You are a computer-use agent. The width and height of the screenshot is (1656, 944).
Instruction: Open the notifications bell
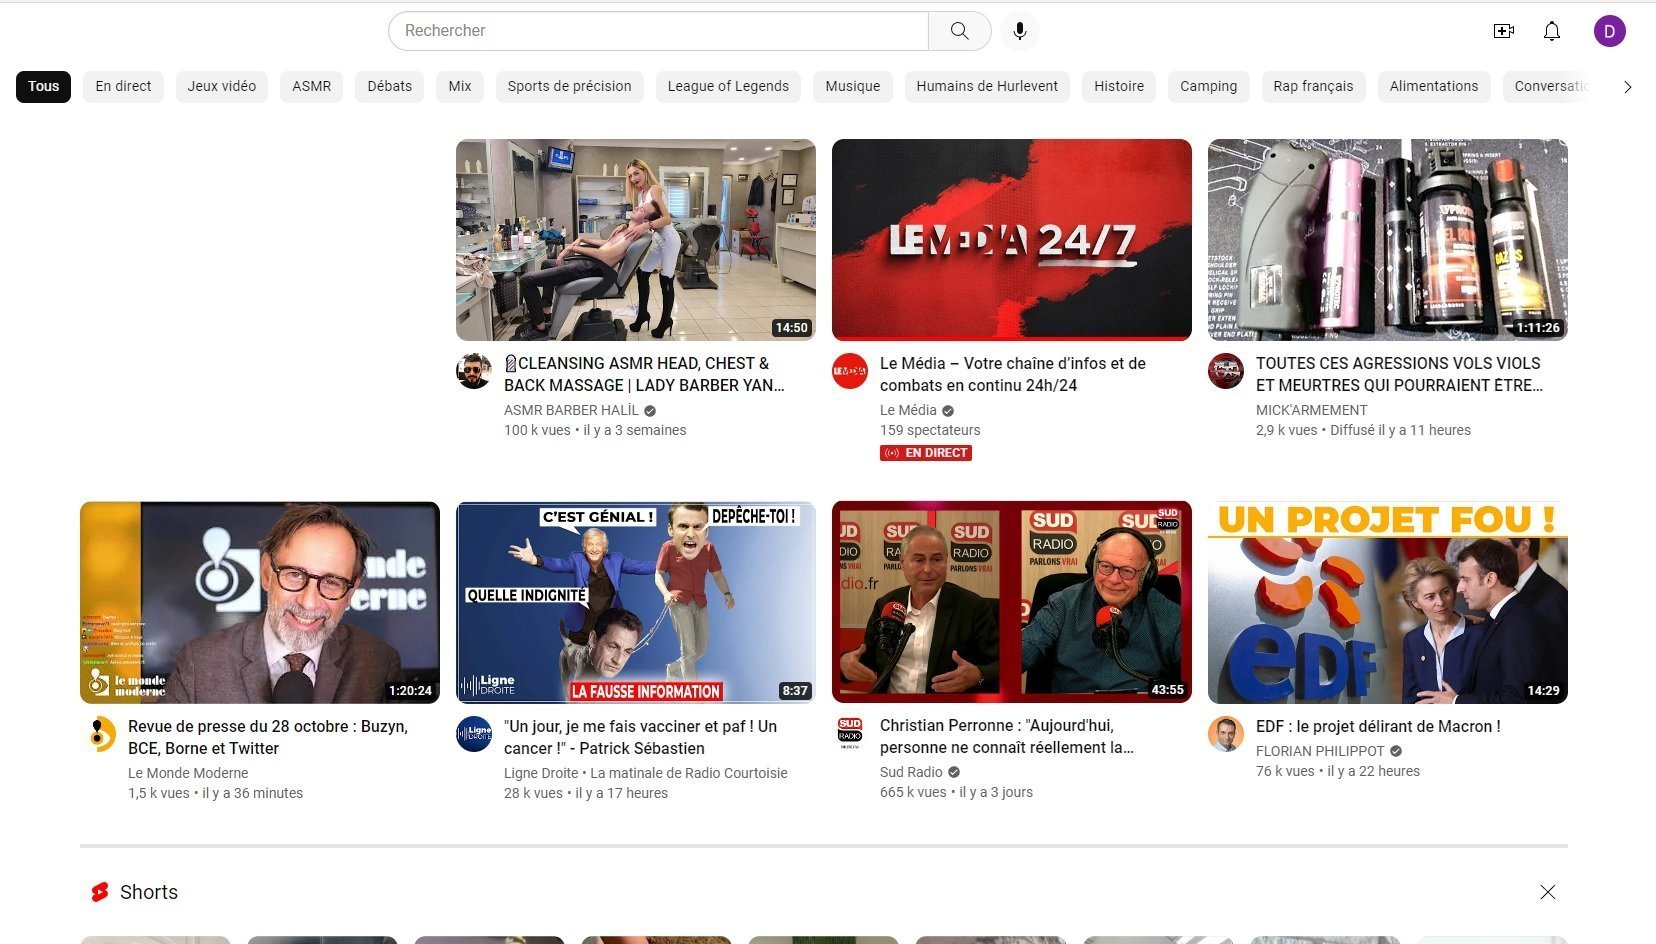(1552, 31)
